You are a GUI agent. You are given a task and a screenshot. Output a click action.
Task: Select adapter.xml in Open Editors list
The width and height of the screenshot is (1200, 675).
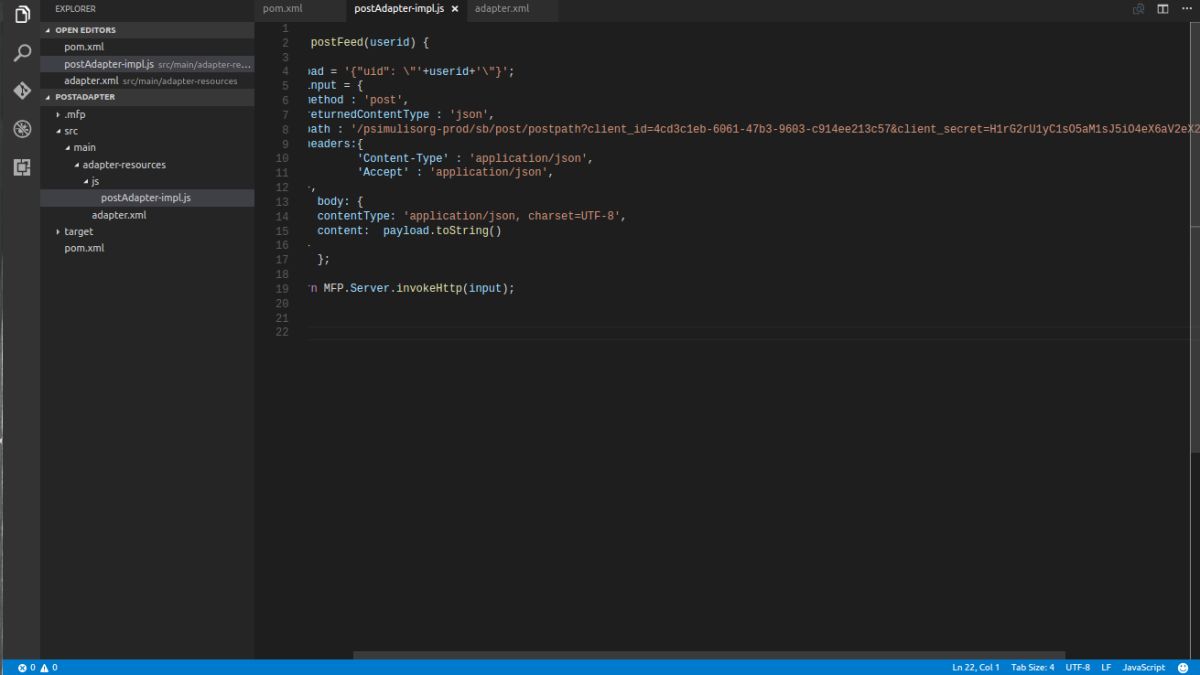(x=147, y=81)
